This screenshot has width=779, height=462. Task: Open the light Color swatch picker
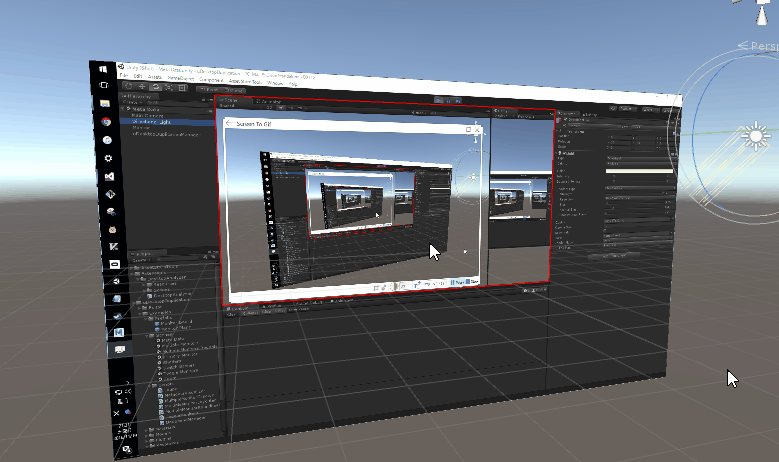[639, 171]
